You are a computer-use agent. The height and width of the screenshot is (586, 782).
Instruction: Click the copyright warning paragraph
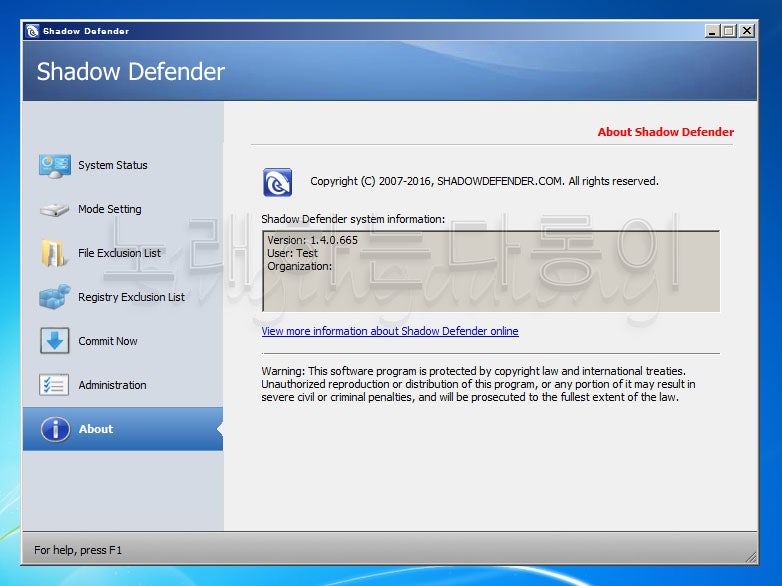478,384
